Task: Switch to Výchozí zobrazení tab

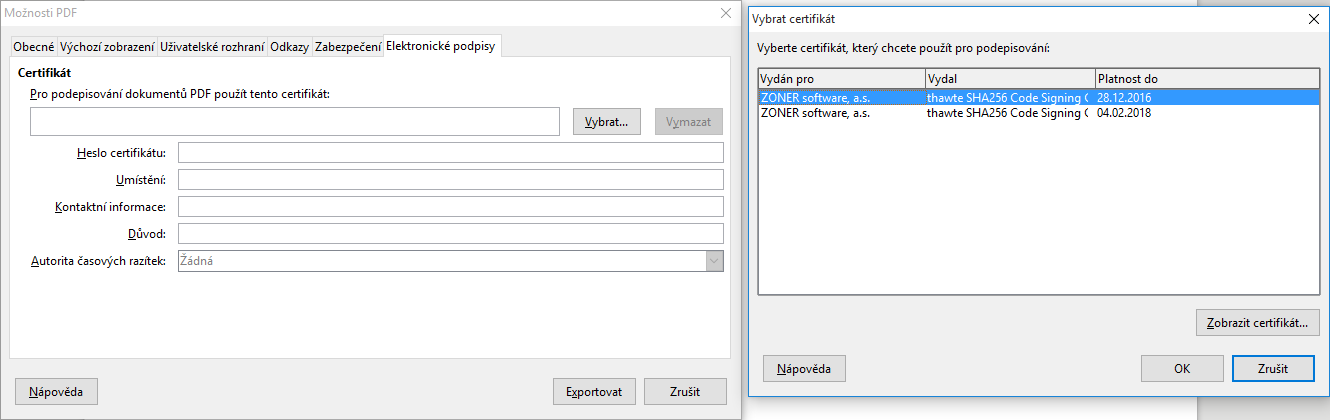Action: [x=107, y=46]
